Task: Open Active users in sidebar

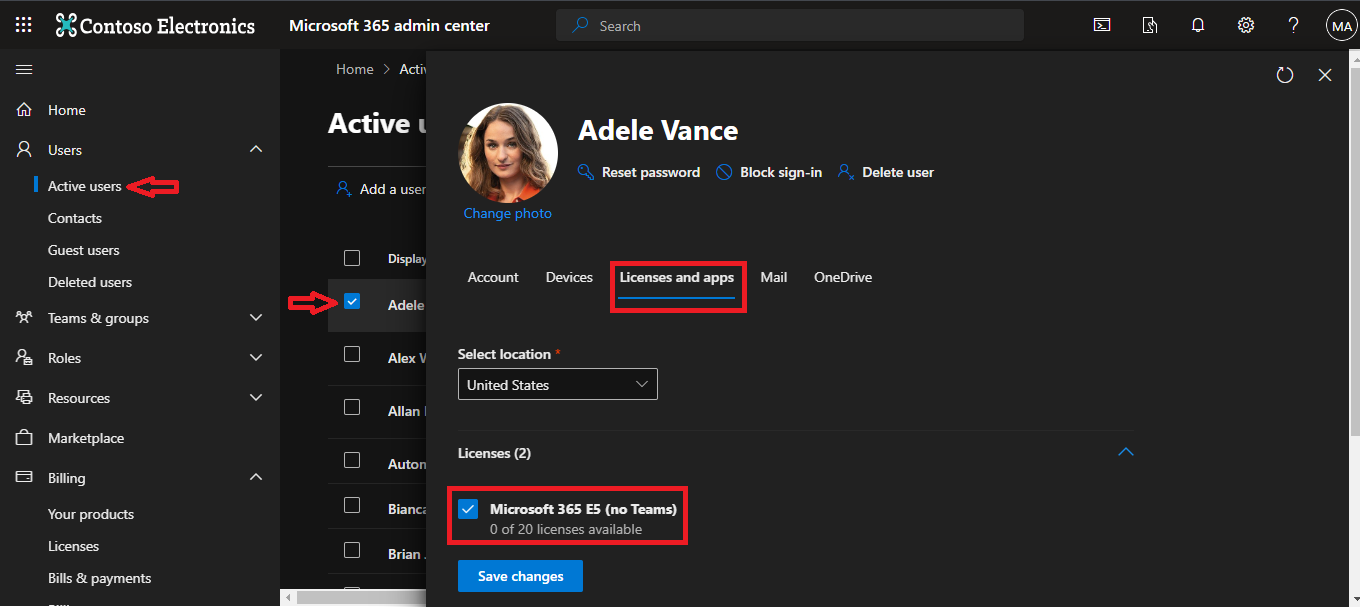Action: point(85,186)
